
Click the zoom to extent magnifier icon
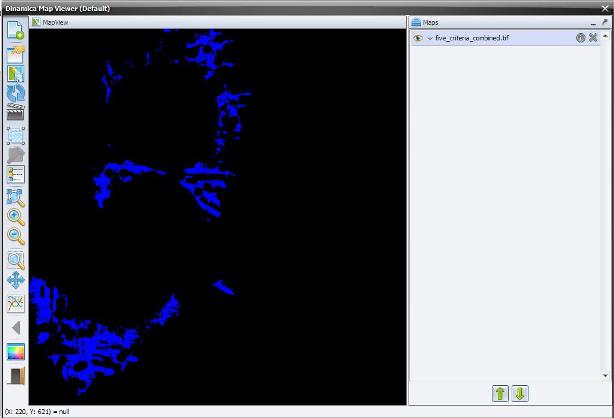coord(16,198)
